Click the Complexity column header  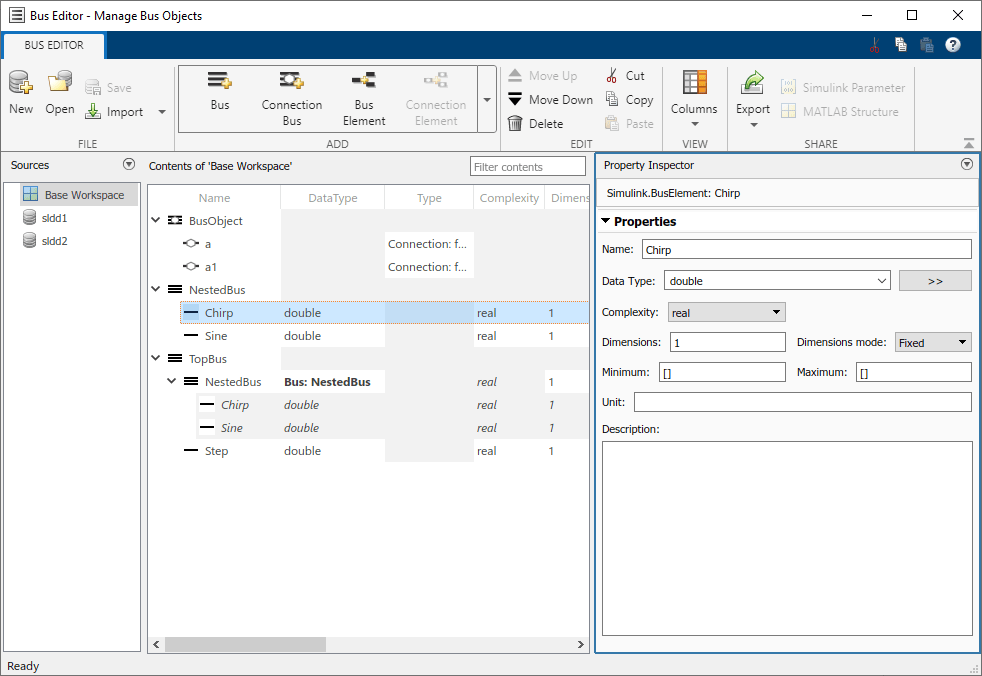pos(509,198)
